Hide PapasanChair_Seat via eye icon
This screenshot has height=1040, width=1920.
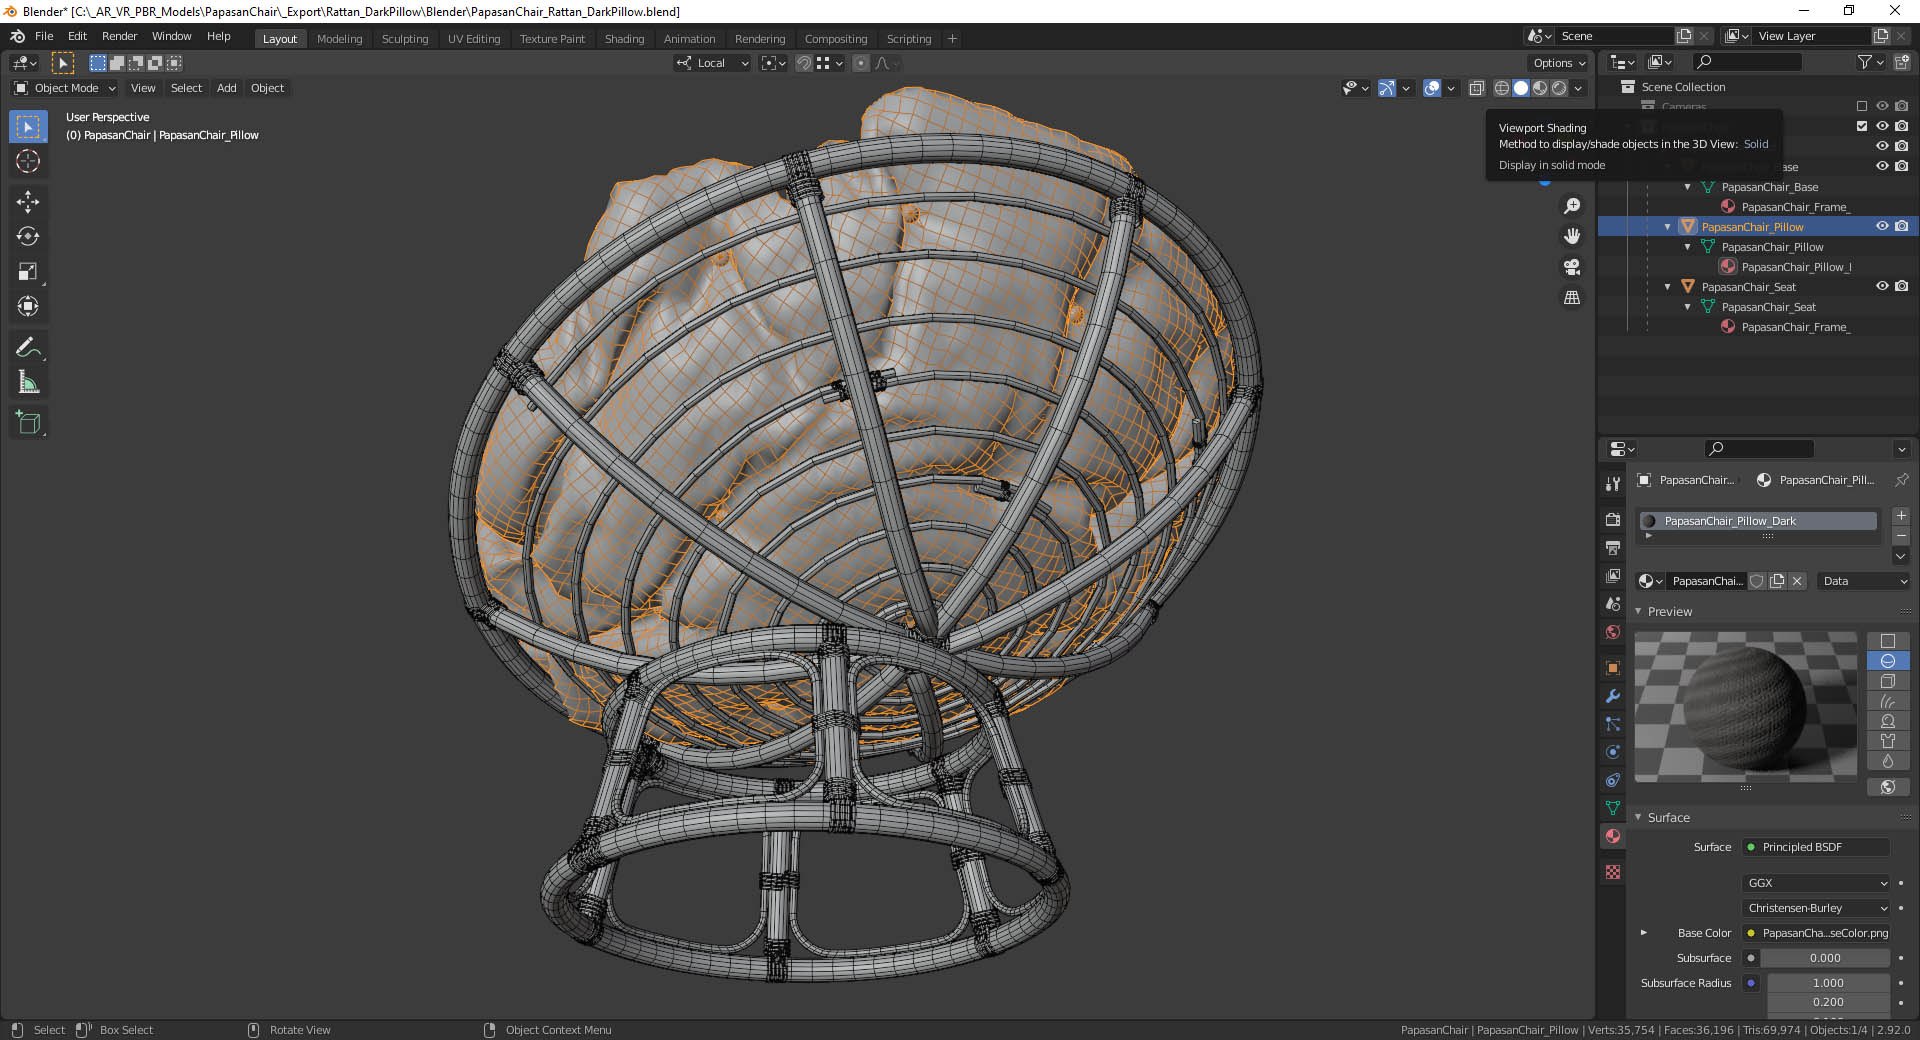pyautogui.click(x=1882, y=287)
